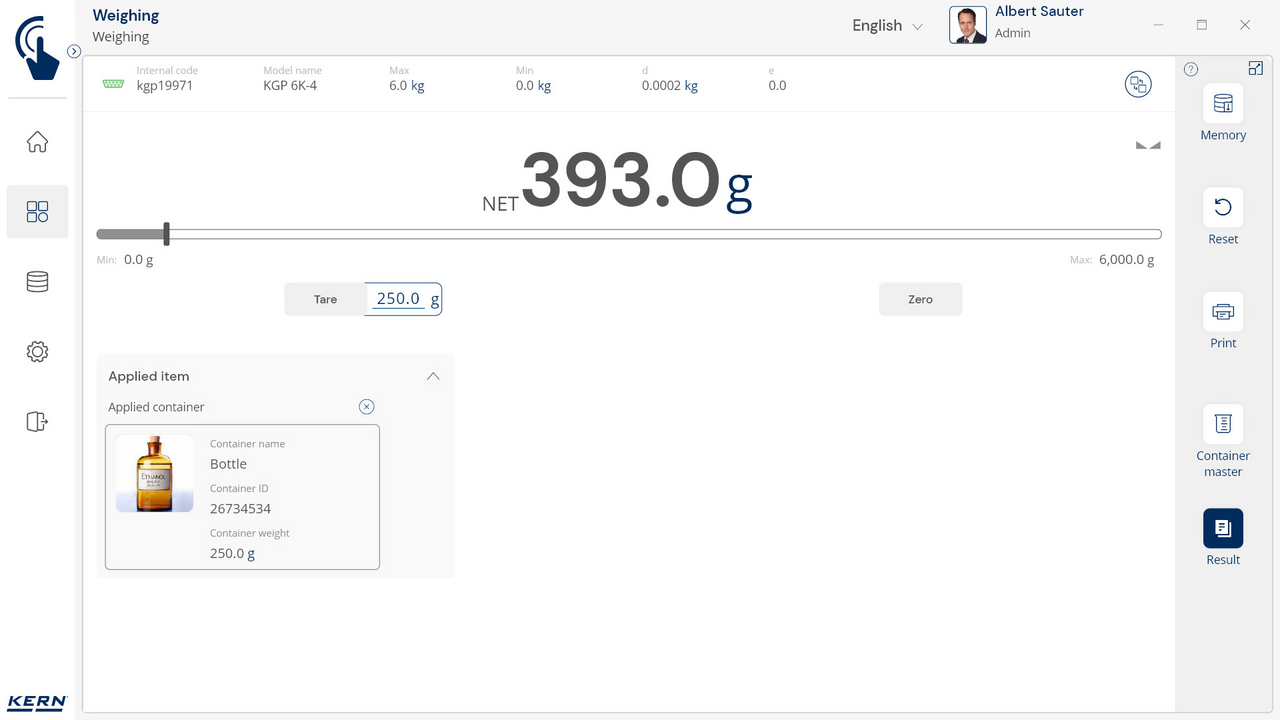Open Container master
Viewport: 1280px width, 720px height.
click(1222, 424)
